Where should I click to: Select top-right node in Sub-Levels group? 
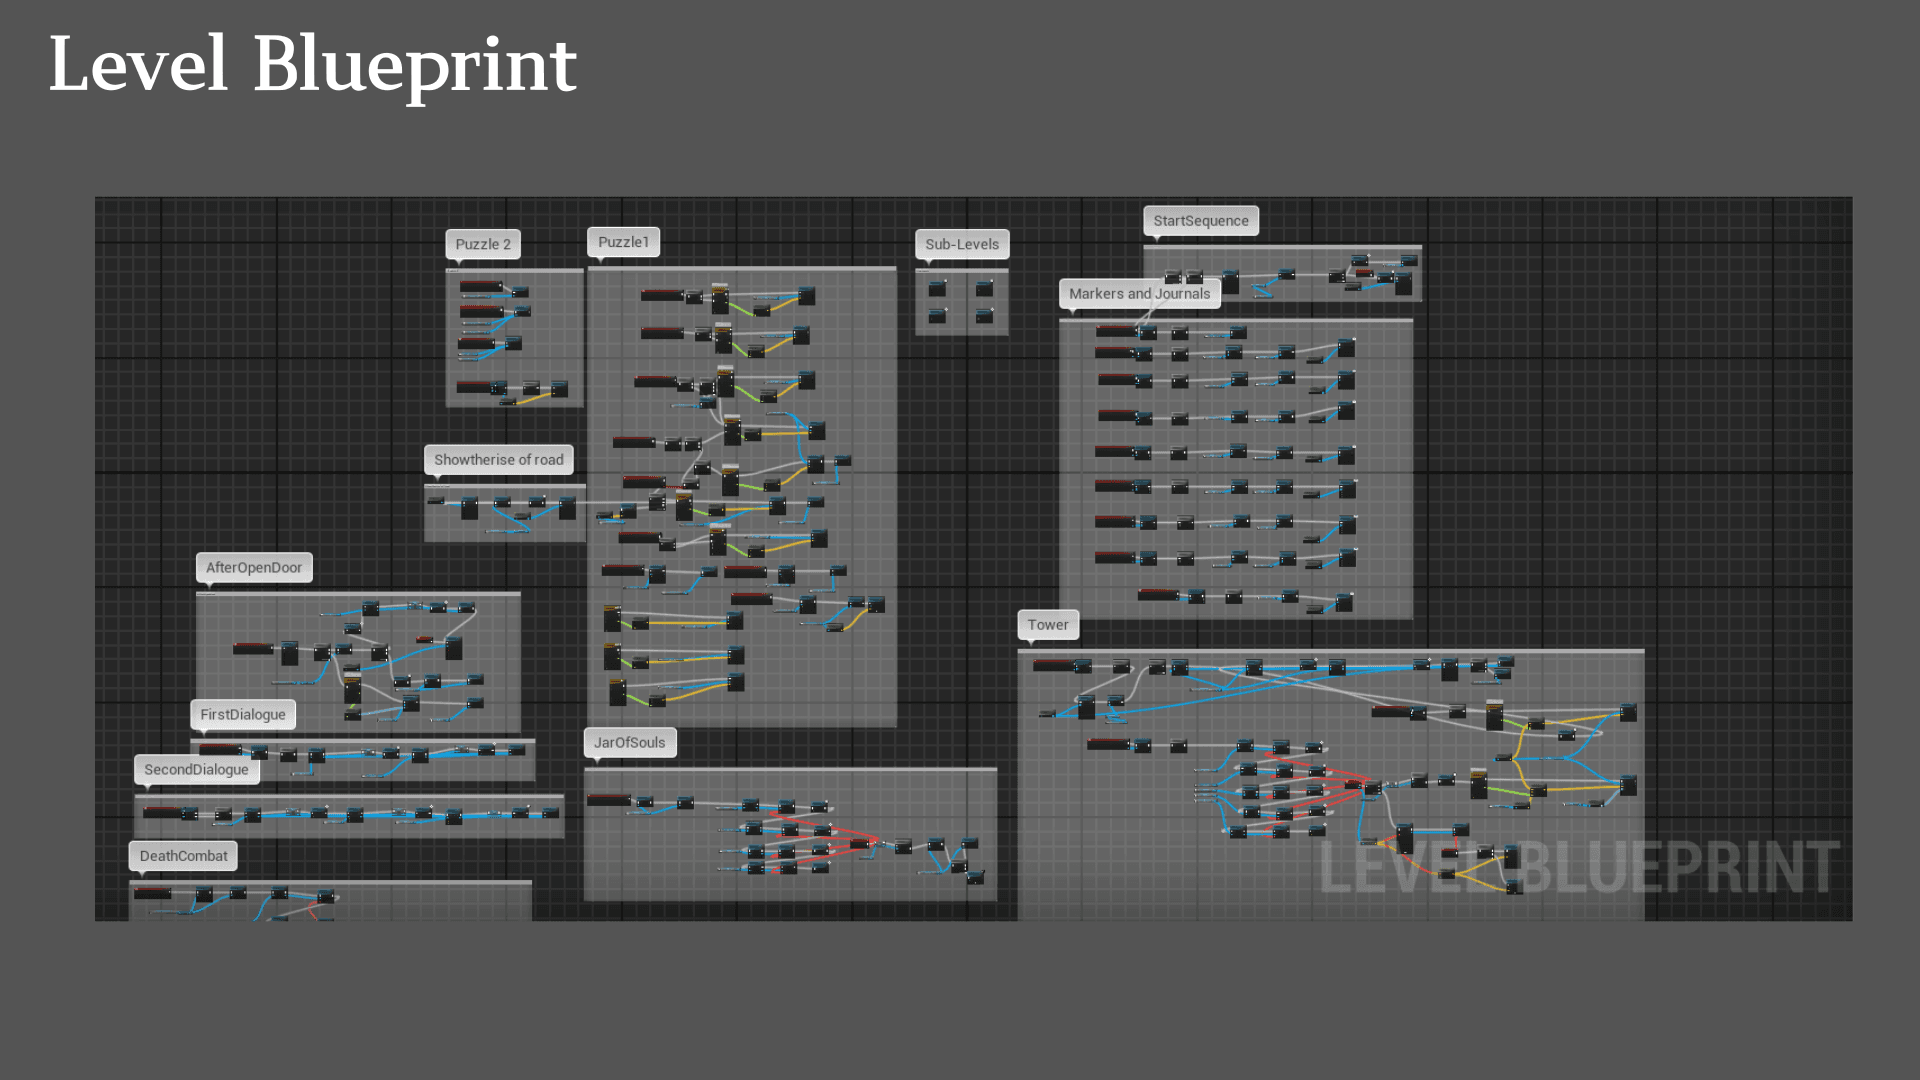[x=985, y=289]
